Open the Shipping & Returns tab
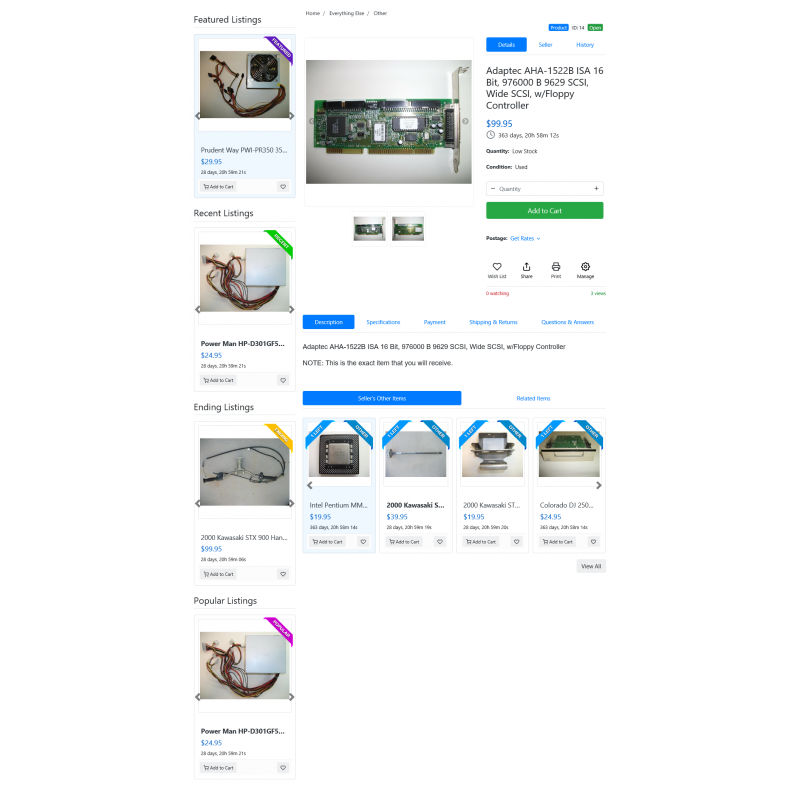The image size is (800, 800). tap(493, 322)
